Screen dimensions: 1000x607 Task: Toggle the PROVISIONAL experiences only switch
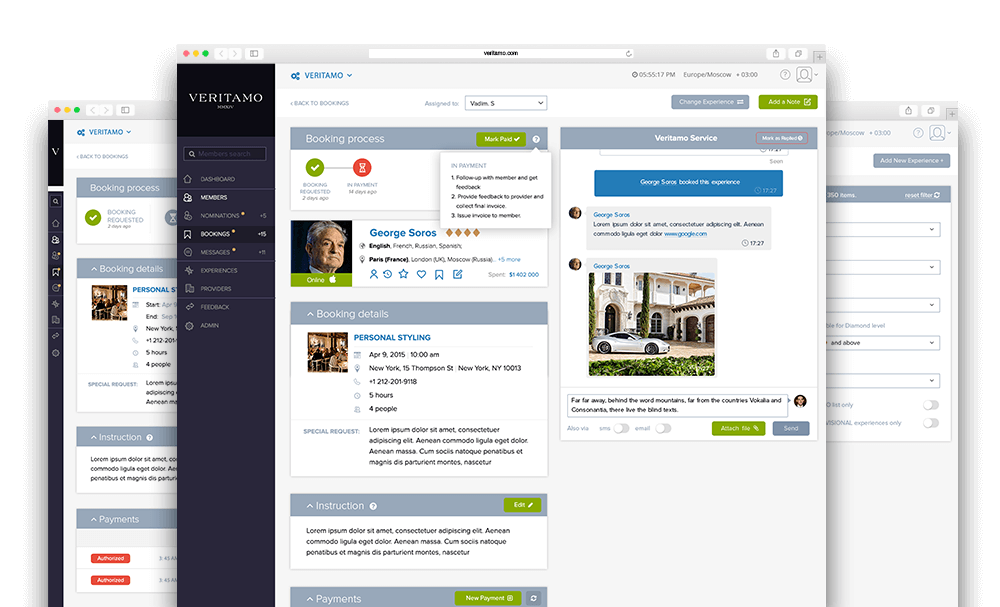click(x=931, y=423)
